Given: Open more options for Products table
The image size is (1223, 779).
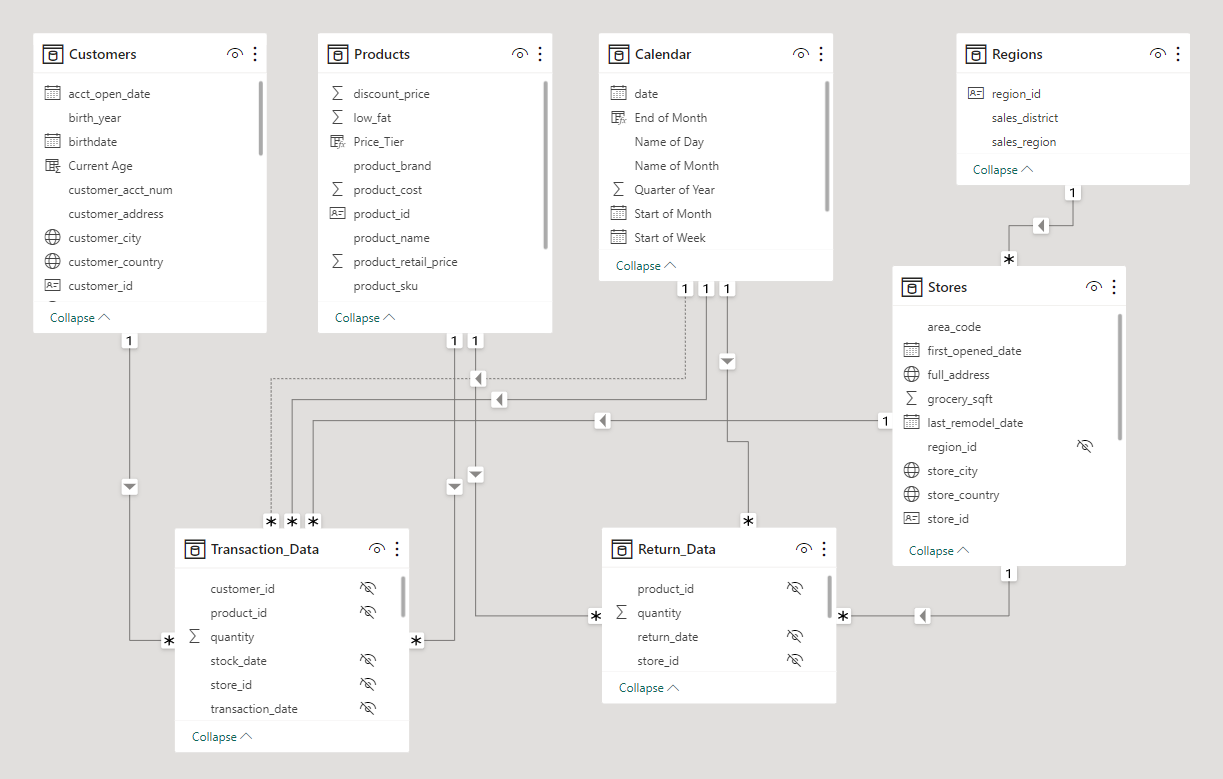Looking at the screenshot, I should (540, 54).
